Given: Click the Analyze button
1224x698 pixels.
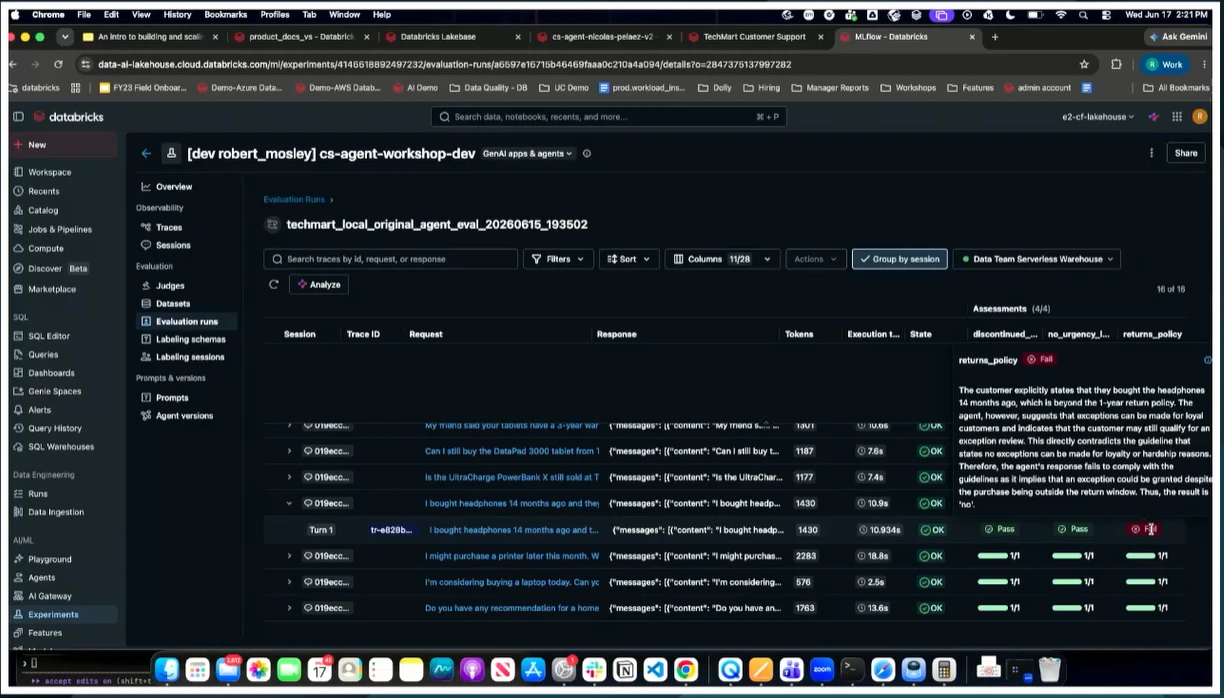Looking at the screenshot, I should point(319,285).
